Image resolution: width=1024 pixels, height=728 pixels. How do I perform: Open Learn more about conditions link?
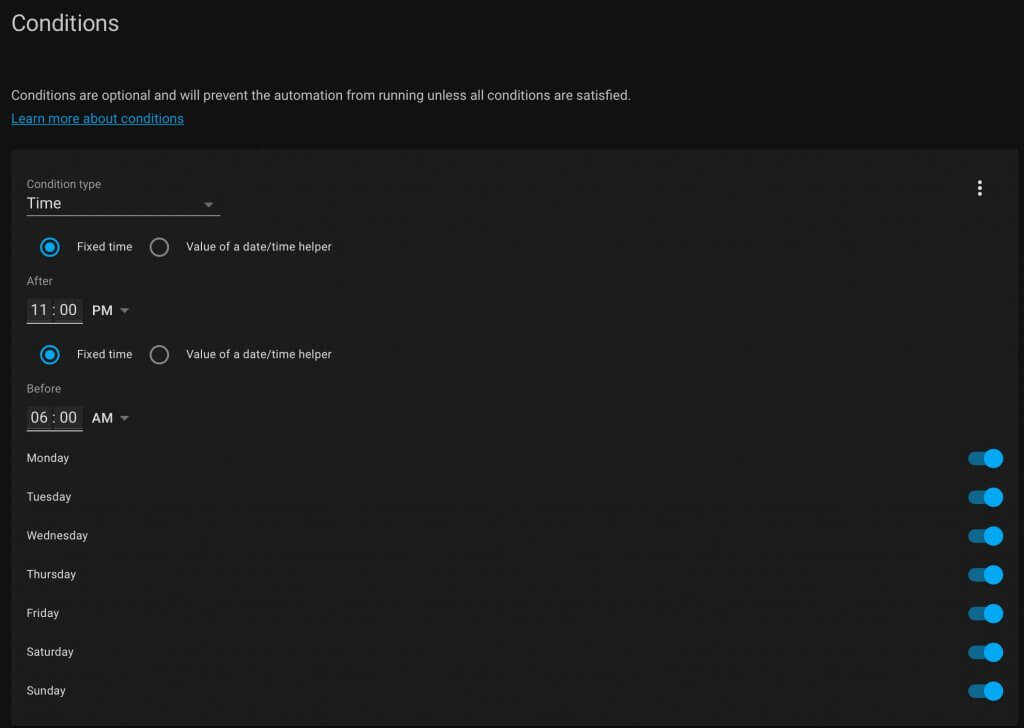[x=97, y=118]
